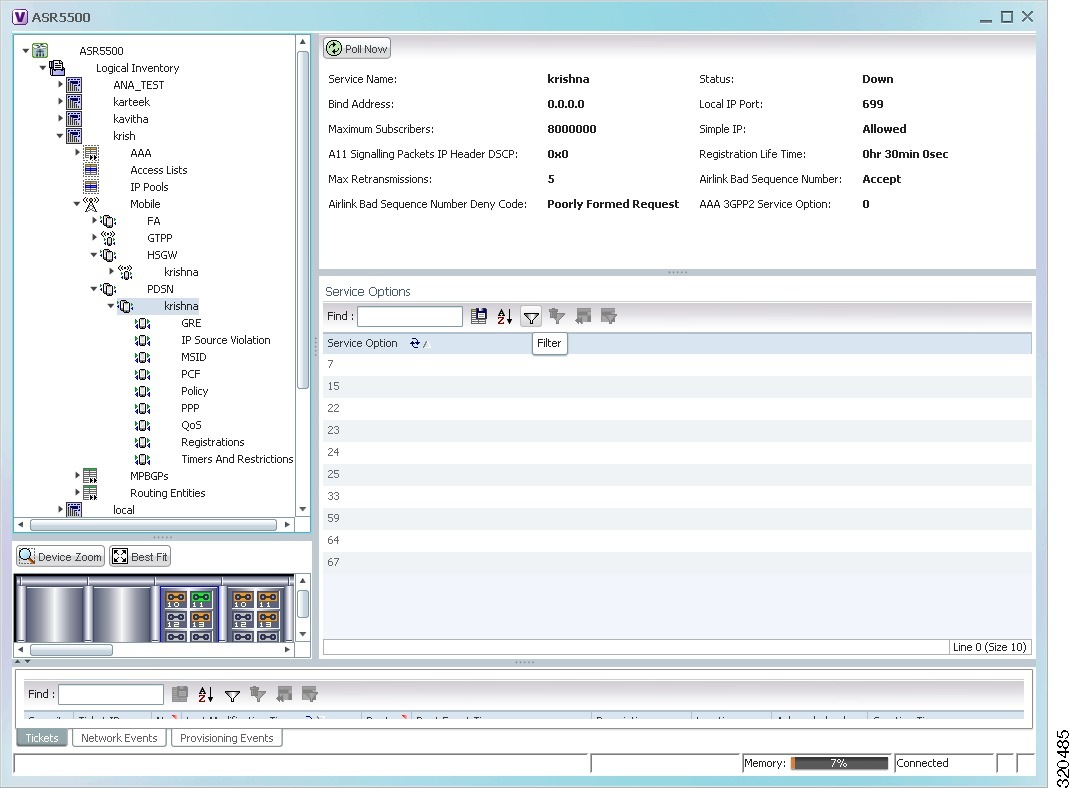Click clear filter icon in Service Options toolbar

tap(557, 316)
